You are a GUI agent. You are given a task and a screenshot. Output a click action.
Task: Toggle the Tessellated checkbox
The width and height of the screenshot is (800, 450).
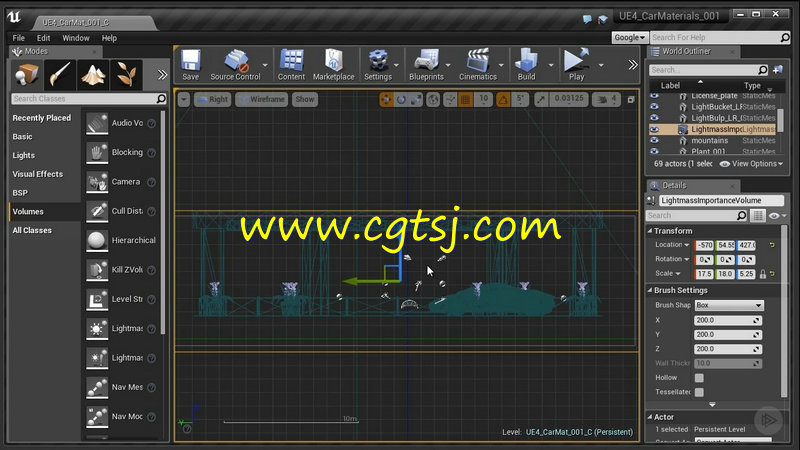coord(699,392)
